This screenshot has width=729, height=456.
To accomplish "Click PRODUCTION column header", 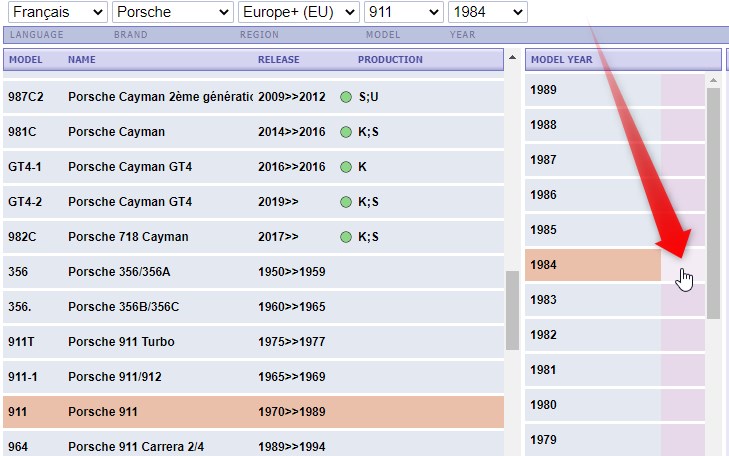I will coord(390,59).
